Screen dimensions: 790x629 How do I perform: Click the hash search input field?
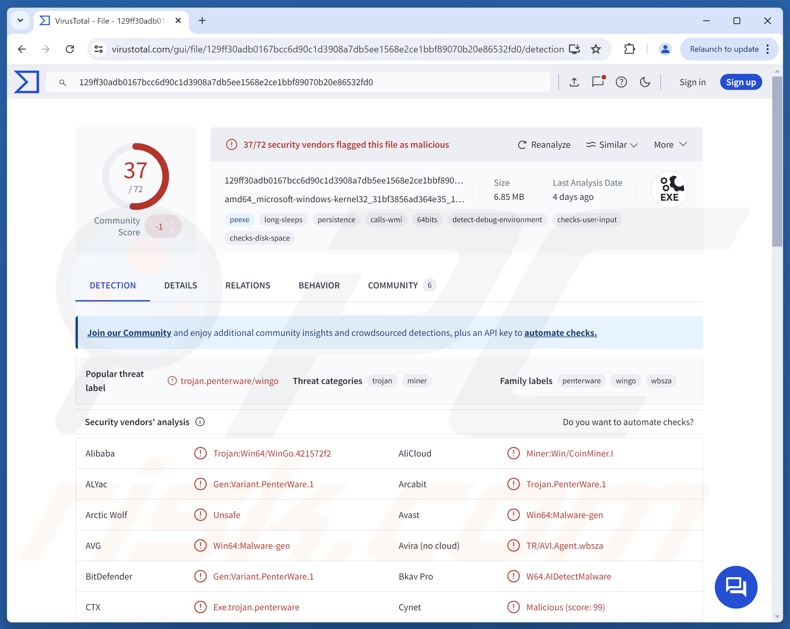pyautogui.click(x=298, y=82)
